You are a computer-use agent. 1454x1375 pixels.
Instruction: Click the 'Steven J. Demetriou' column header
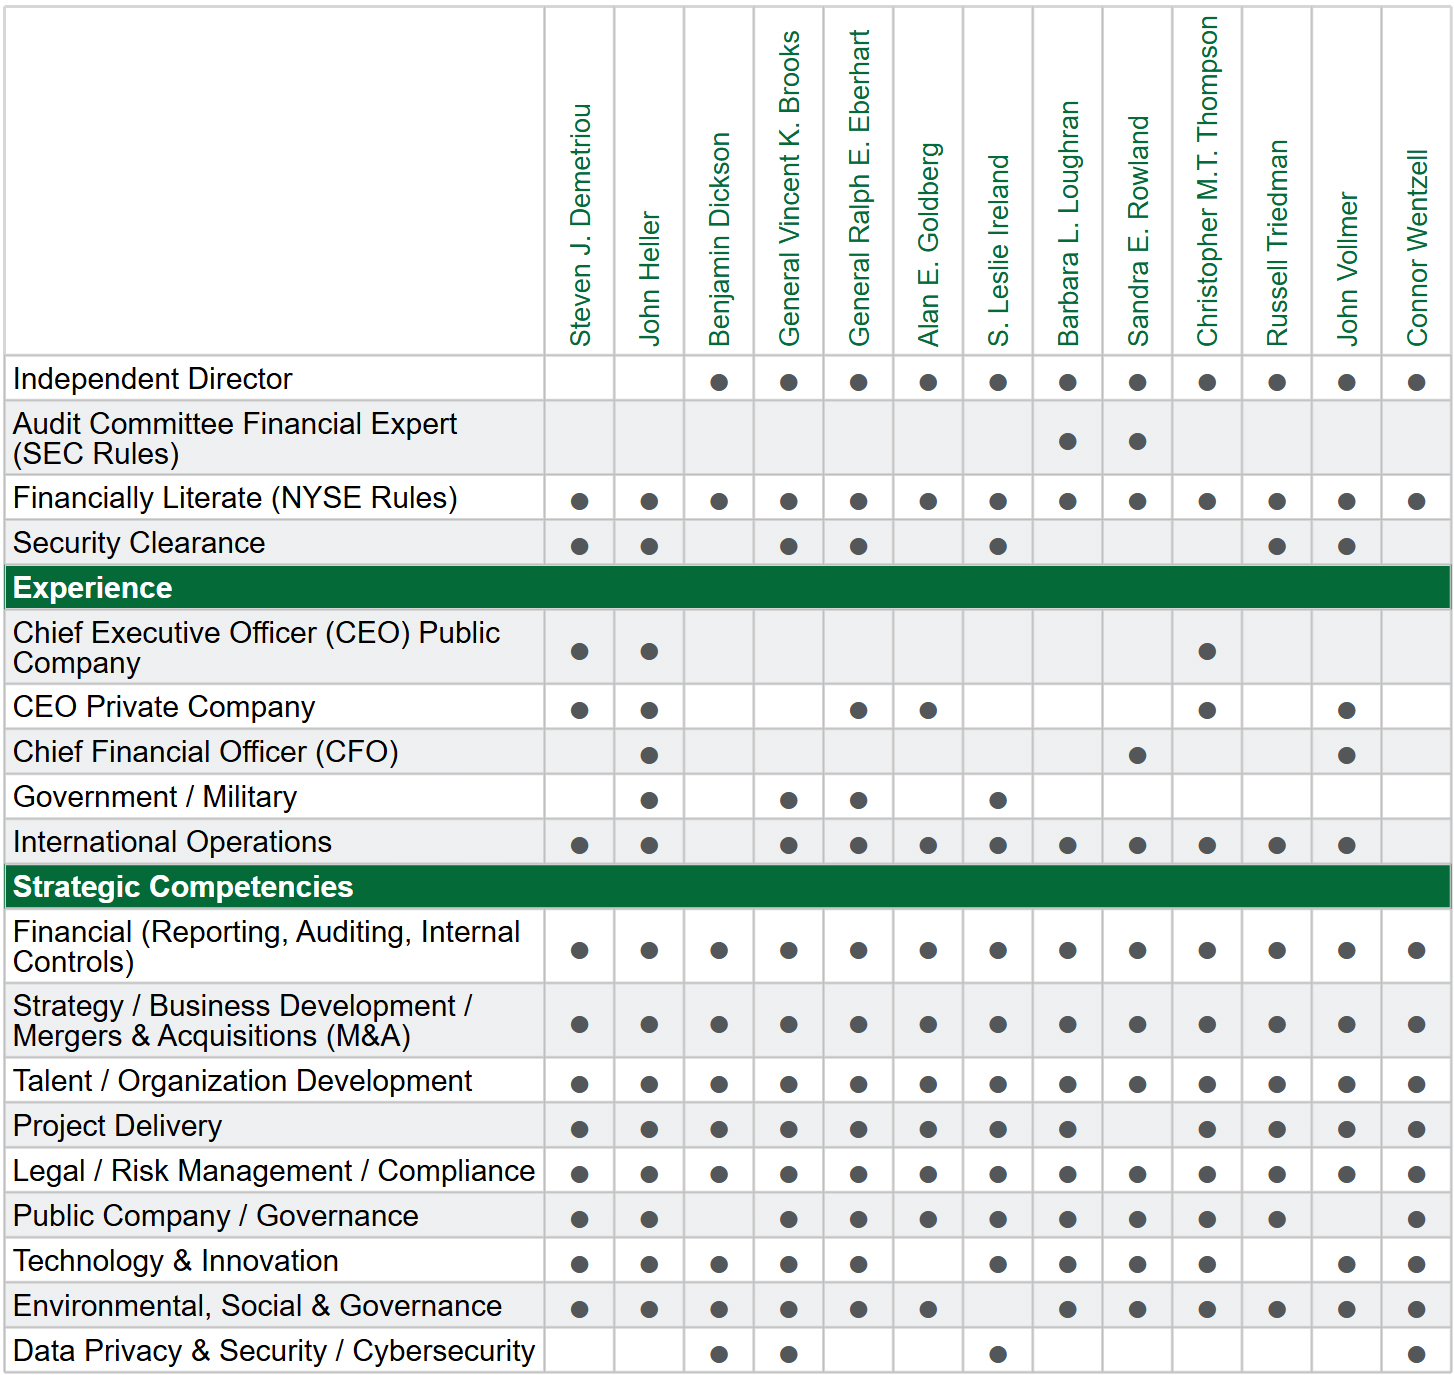[x=580, y=225]
